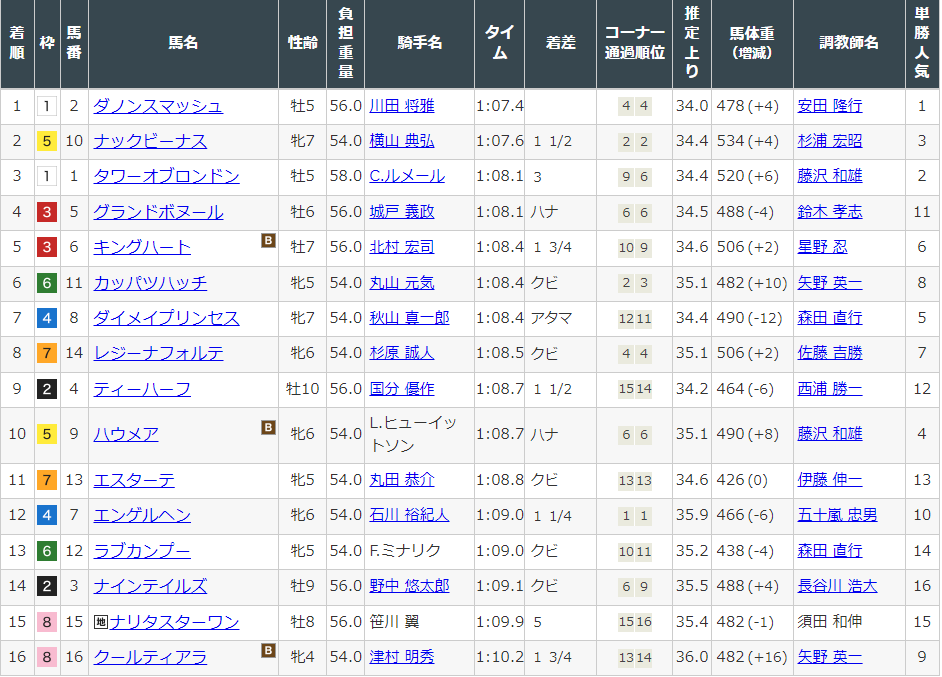Click jockey link C.ルメール

point(407,176)
